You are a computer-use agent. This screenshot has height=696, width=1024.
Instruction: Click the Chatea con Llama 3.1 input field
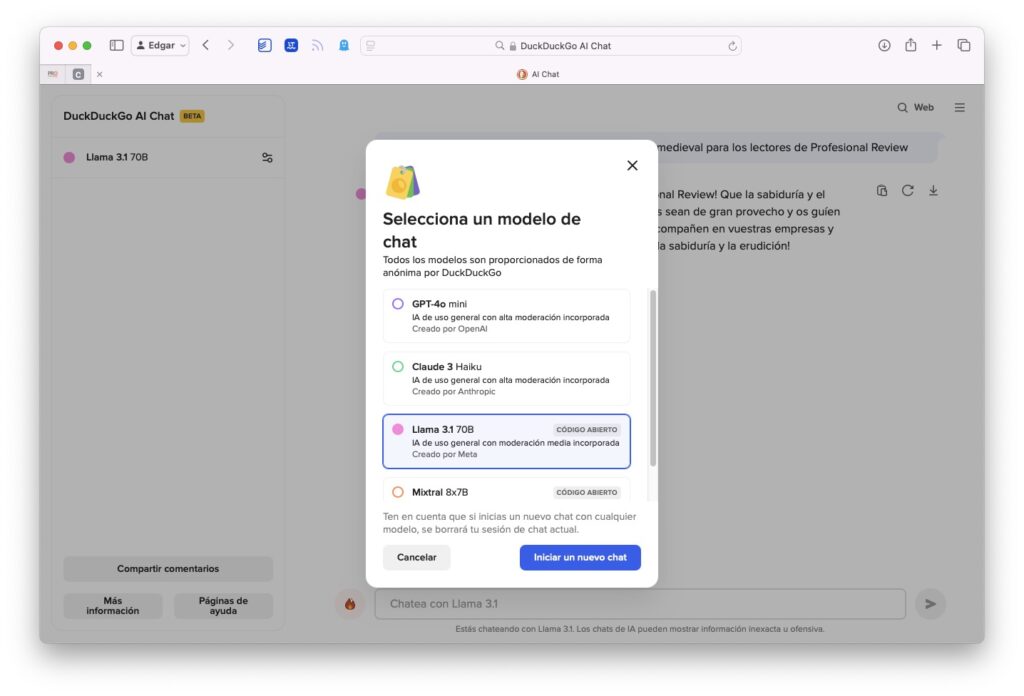[640, 604]
